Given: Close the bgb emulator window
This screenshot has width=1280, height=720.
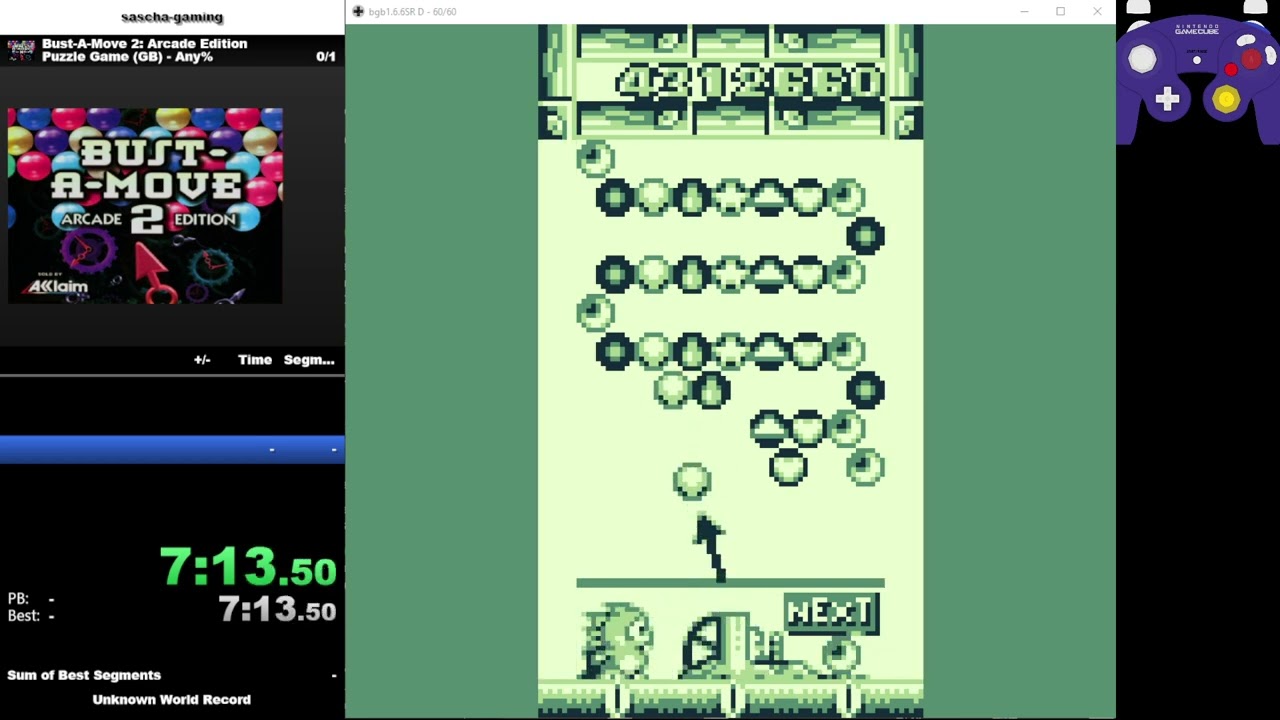Looking at the screenshot, I should [1097, 12].
